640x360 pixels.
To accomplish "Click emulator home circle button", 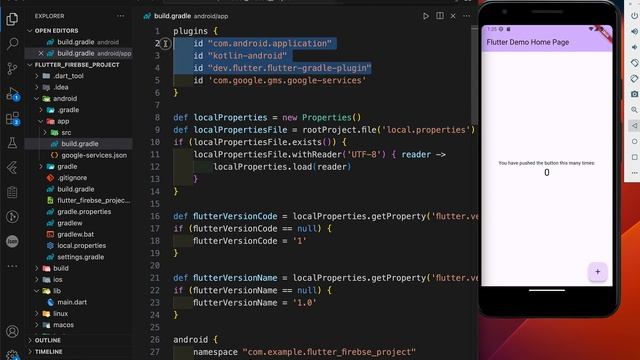I will point(634,141).
